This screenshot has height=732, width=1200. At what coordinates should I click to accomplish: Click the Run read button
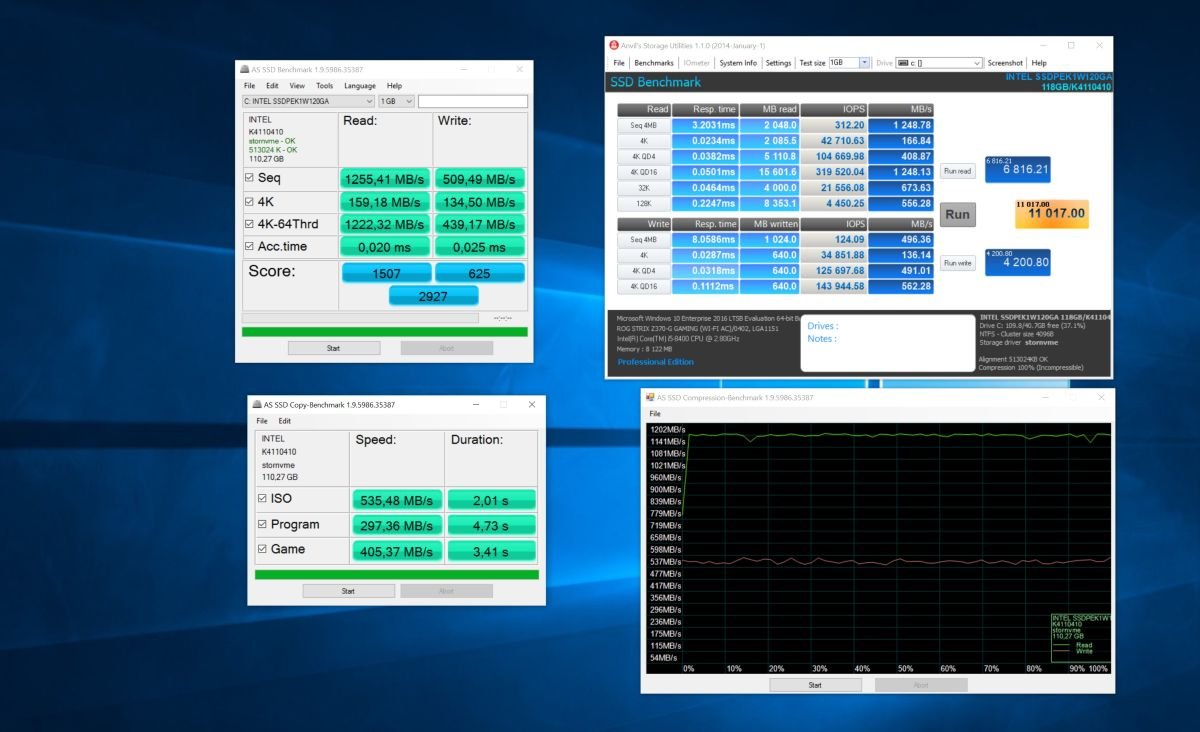tap(957, 171)
